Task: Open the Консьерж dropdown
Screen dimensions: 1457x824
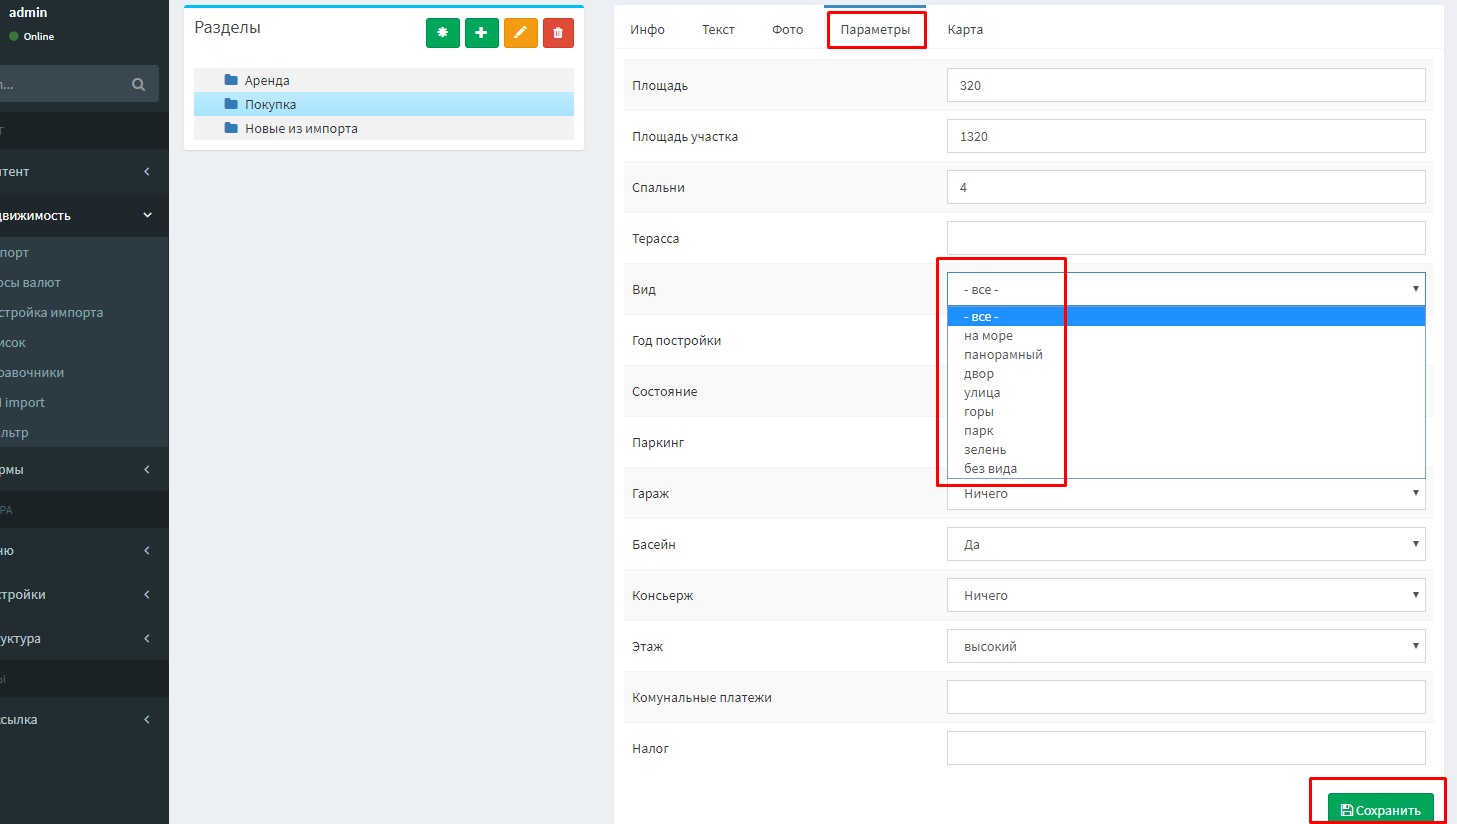Action: point(1185,595)
